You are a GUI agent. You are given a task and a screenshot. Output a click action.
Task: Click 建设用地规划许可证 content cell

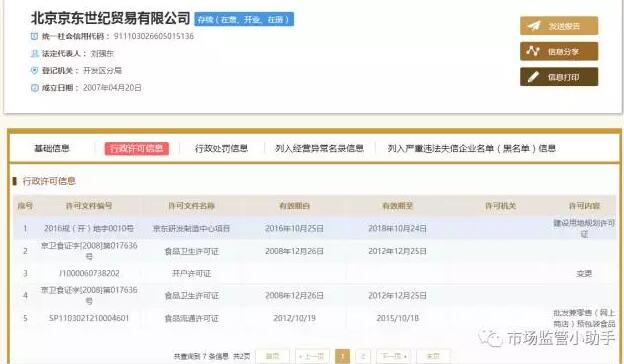[584, 228]
